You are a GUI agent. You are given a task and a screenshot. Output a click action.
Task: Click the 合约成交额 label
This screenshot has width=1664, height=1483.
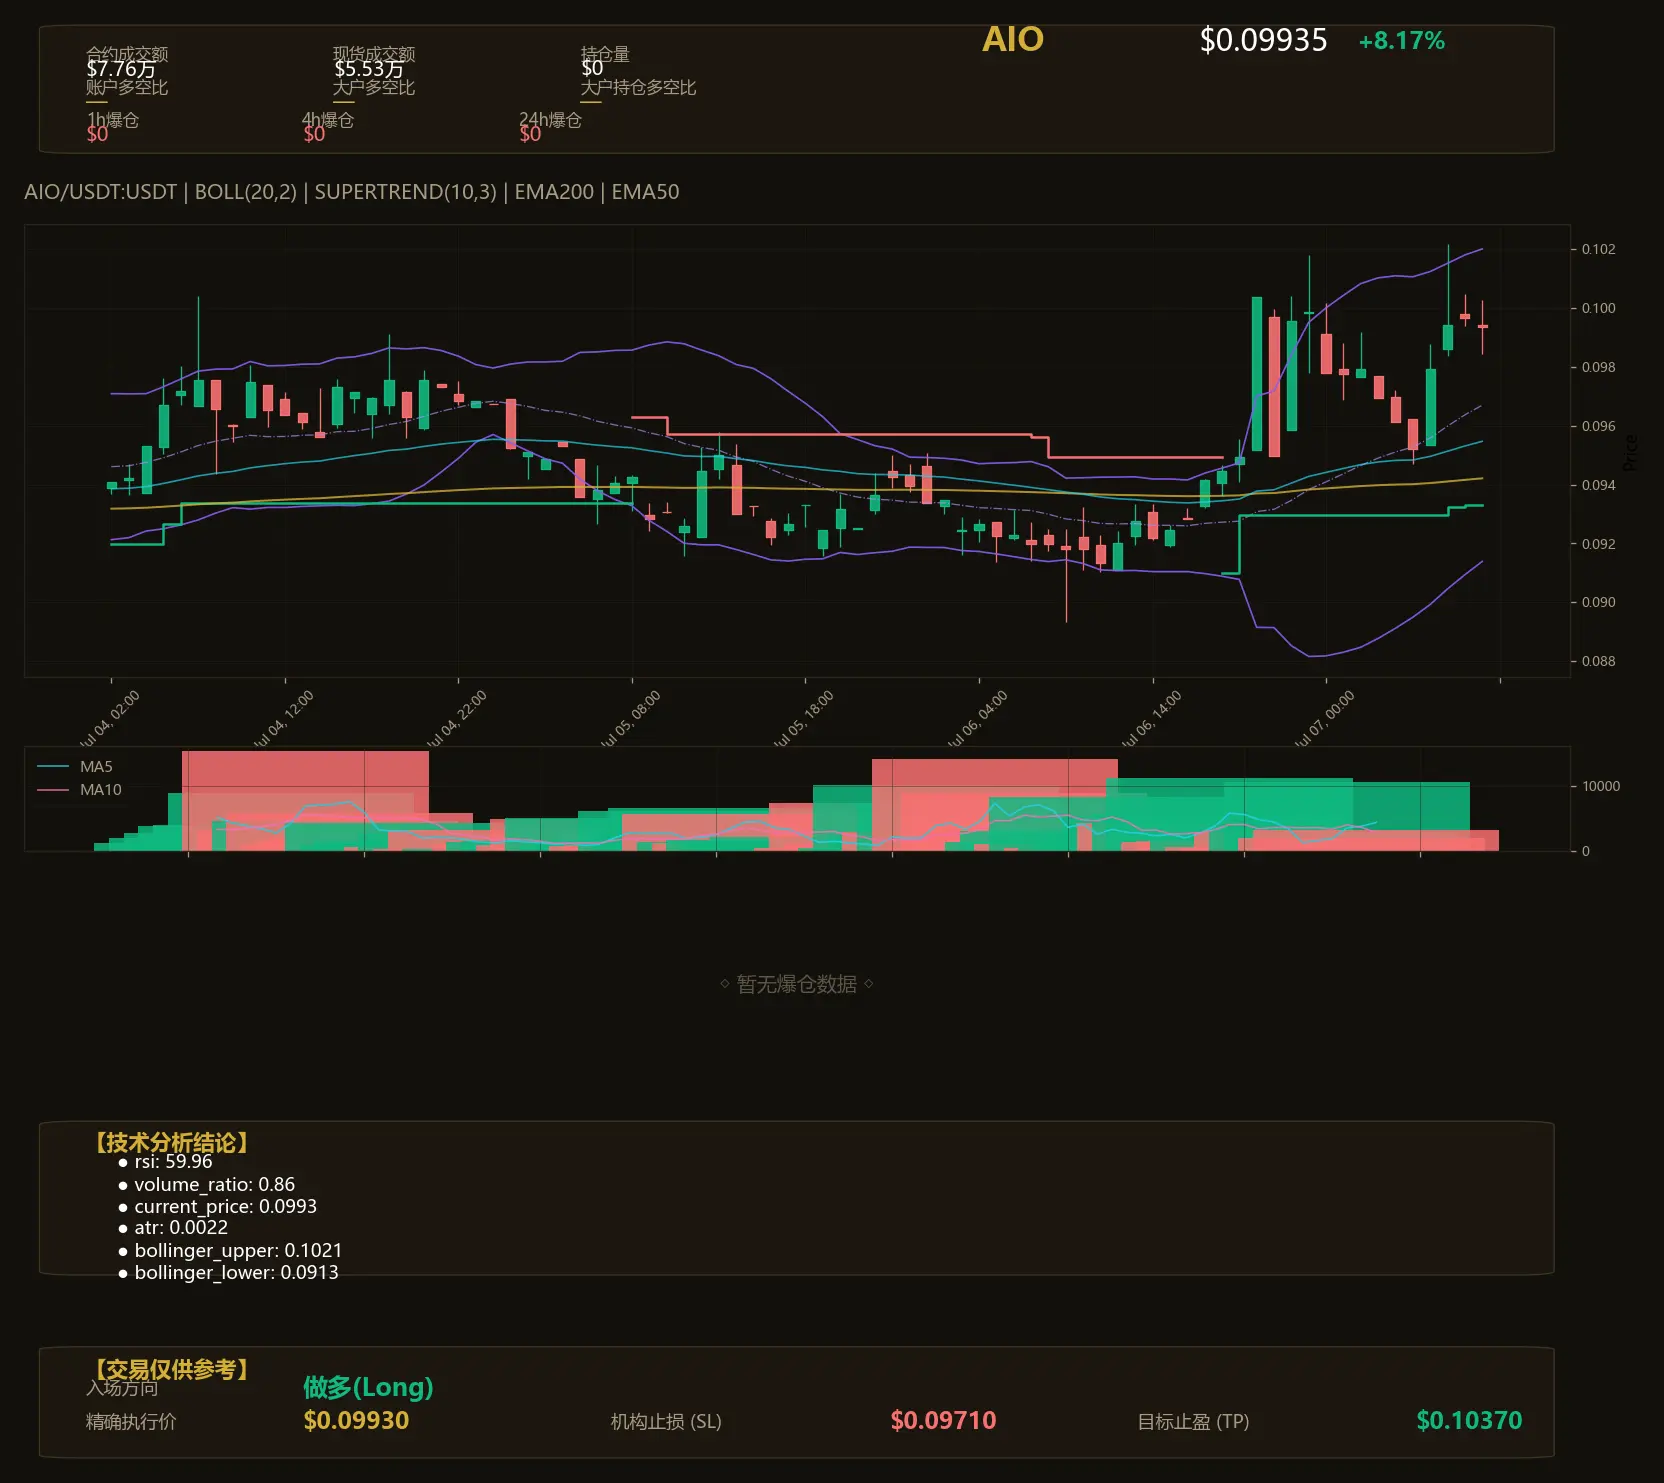[x=127, y=53]
